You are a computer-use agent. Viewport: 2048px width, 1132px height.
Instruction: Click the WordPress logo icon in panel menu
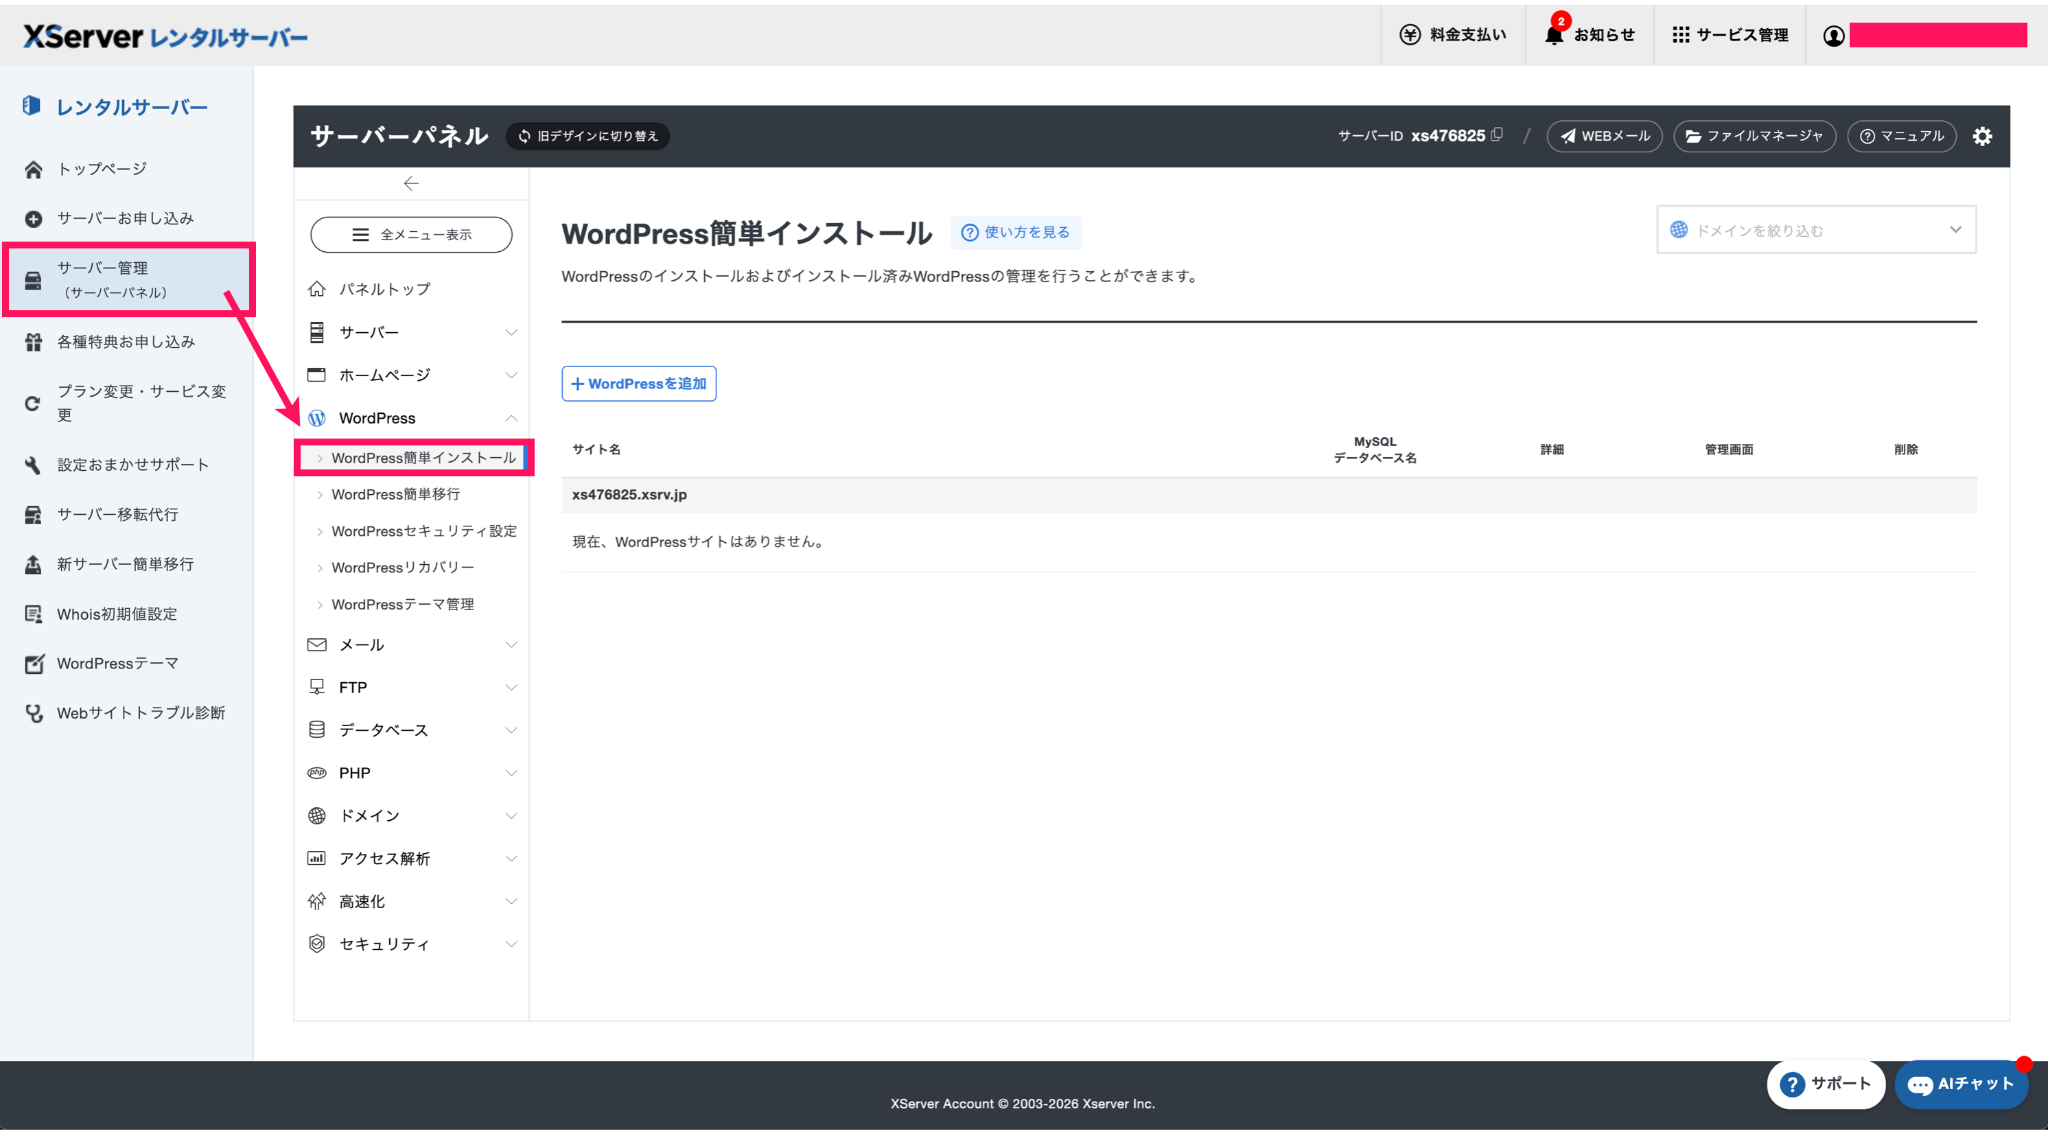coord(317,418)
